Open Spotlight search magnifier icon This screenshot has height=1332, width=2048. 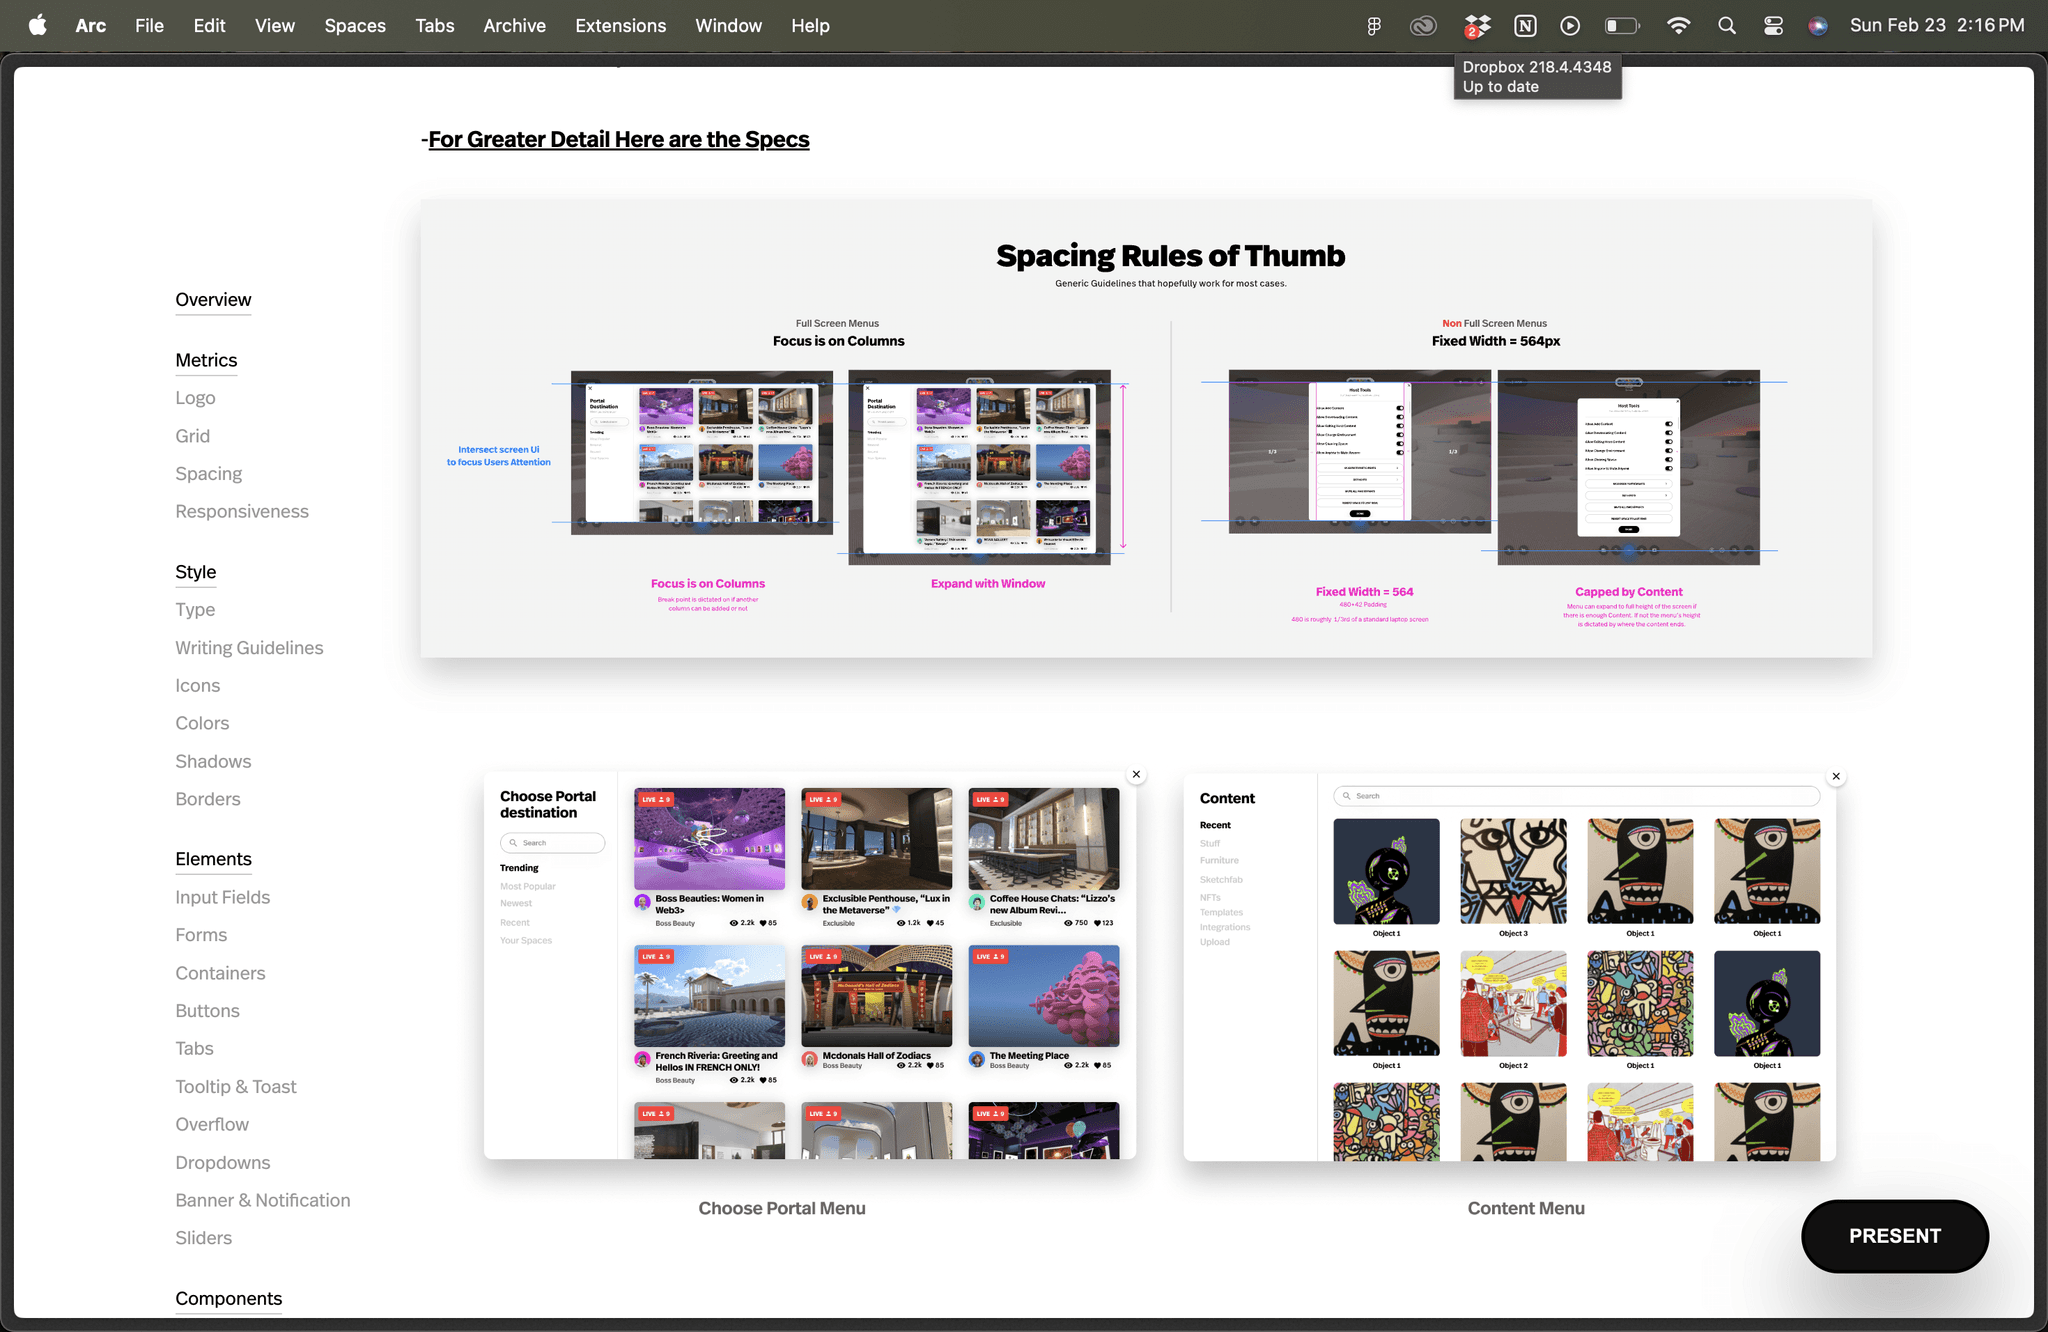1726,26
